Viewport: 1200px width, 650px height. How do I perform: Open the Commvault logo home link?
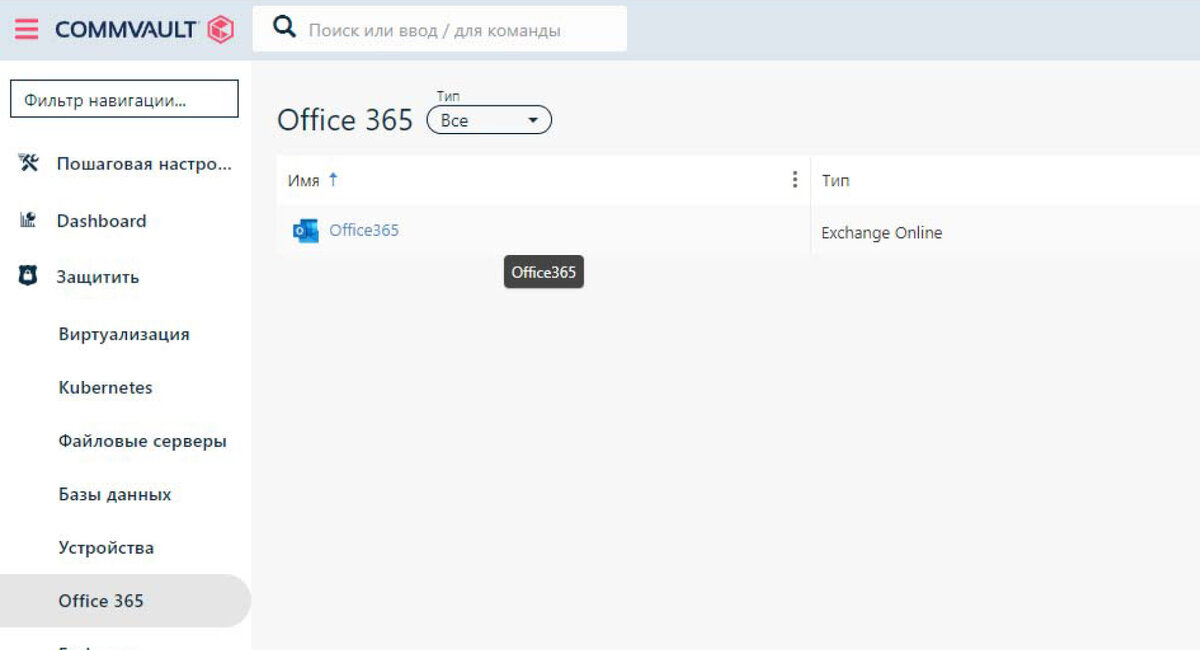tap(144, 30)
